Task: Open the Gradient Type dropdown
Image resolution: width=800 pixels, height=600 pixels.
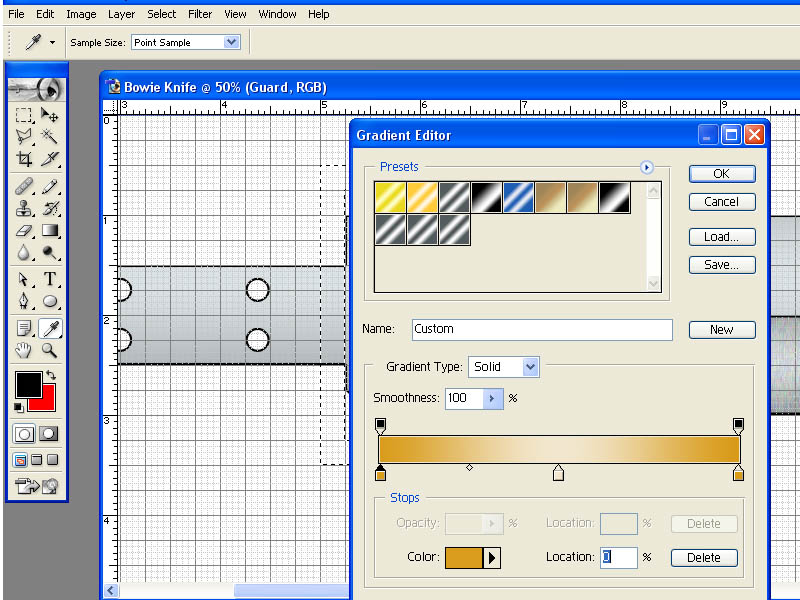Action: click(x=504, y=367)
